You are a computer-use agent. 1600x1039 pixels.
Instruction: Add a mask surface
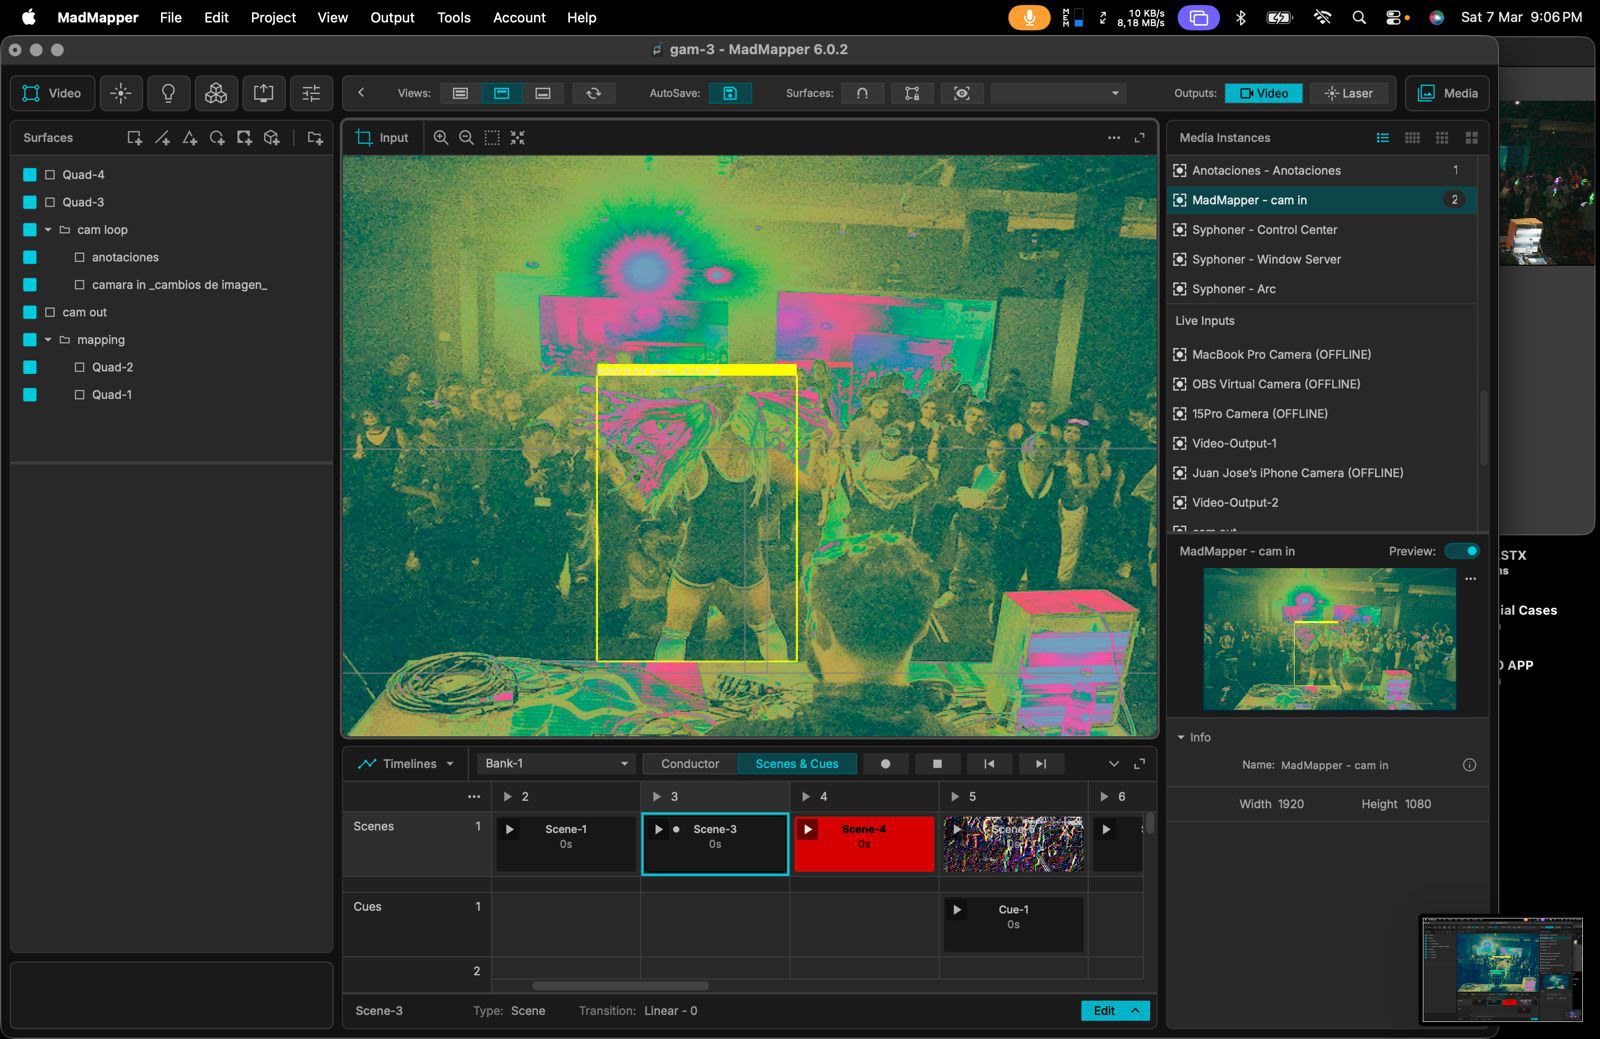(x=244, y=138)
